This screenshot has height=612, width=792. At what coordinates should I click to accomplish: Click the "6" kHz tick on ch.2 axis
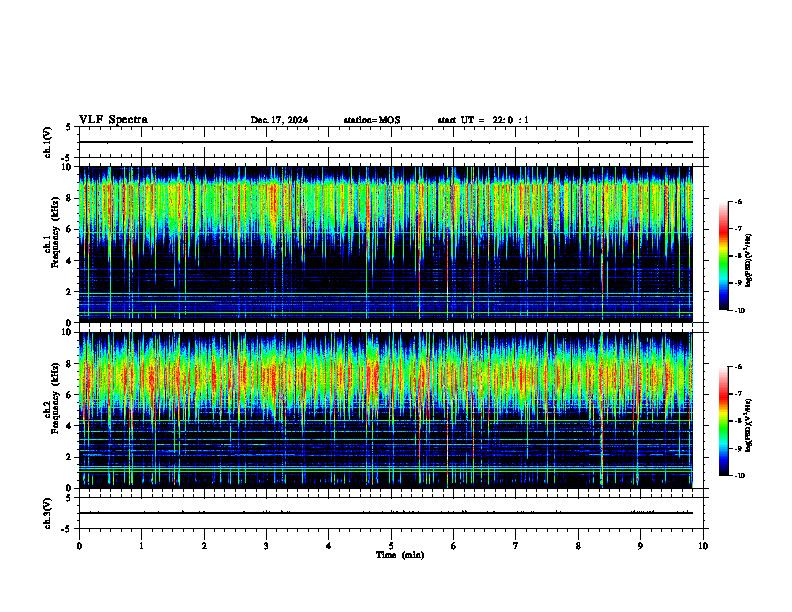(70, 395)
